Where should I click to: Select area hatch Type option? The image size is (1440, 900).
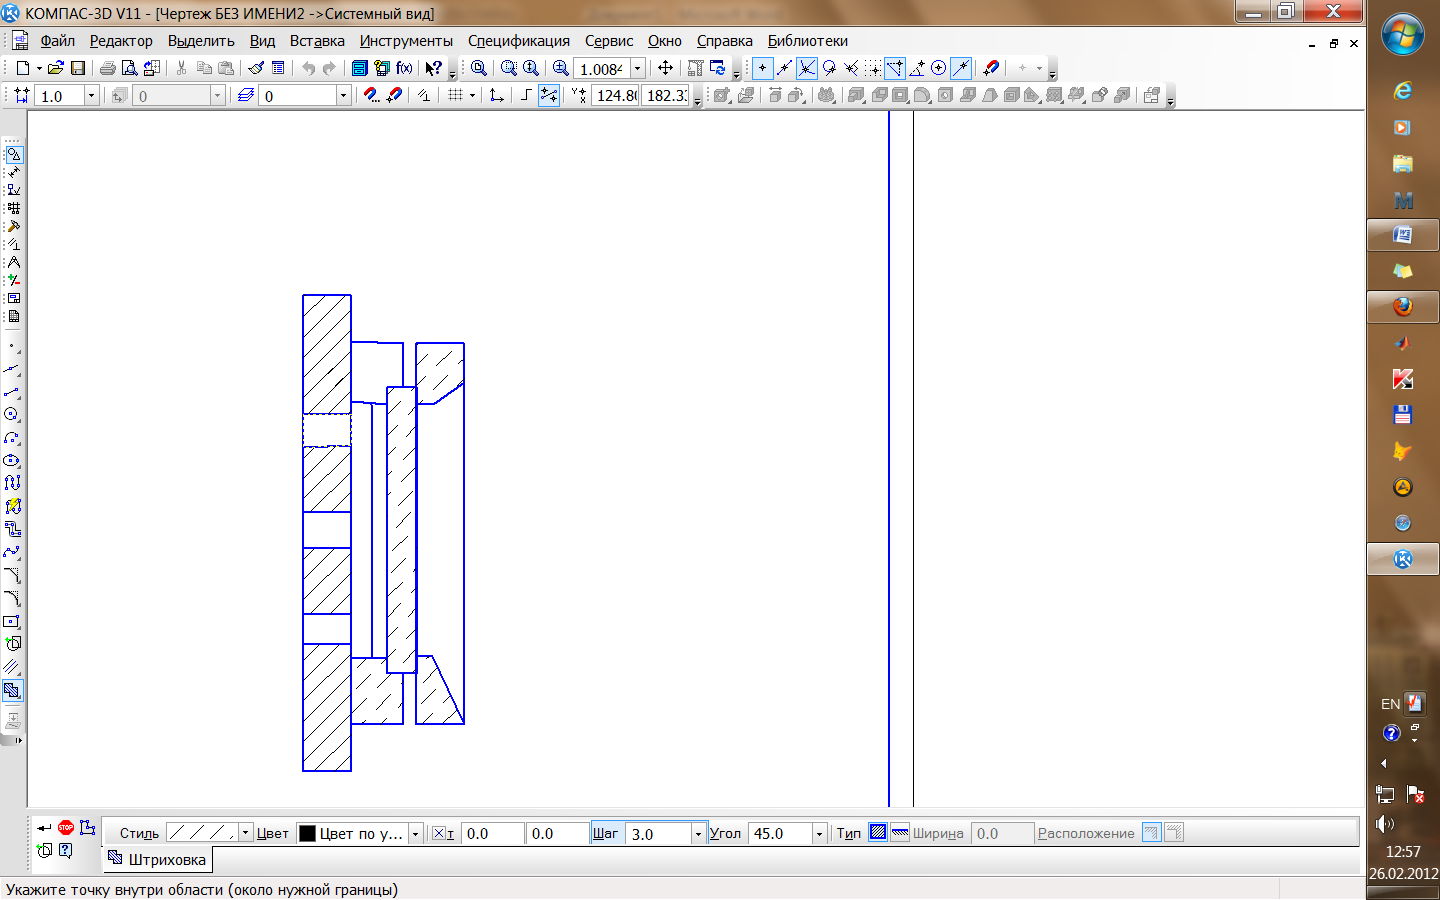pos(877,833)
